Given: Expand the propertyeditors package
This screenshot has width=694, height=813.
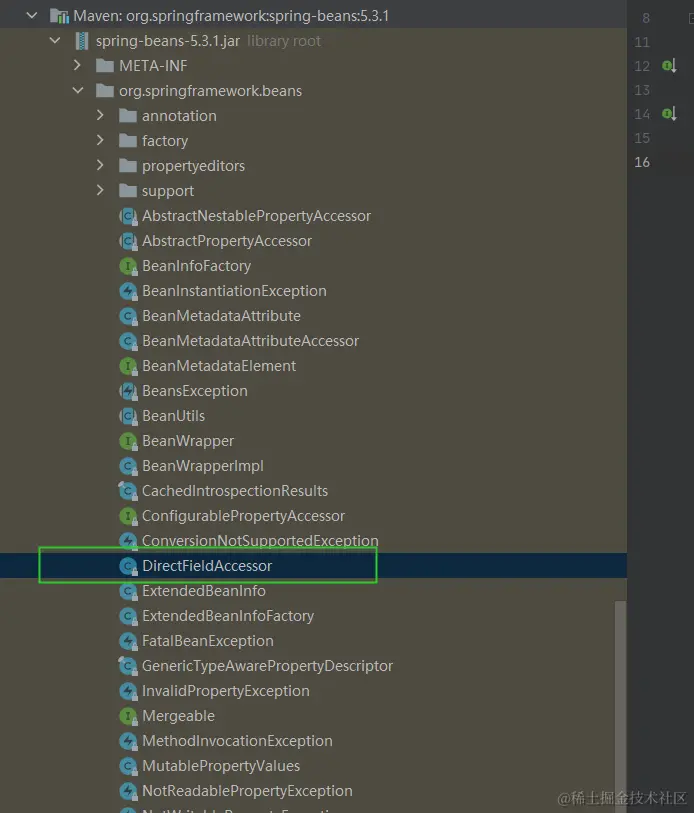Looking at the screenshot, I should pyautogui.click(x=100, y=165).
